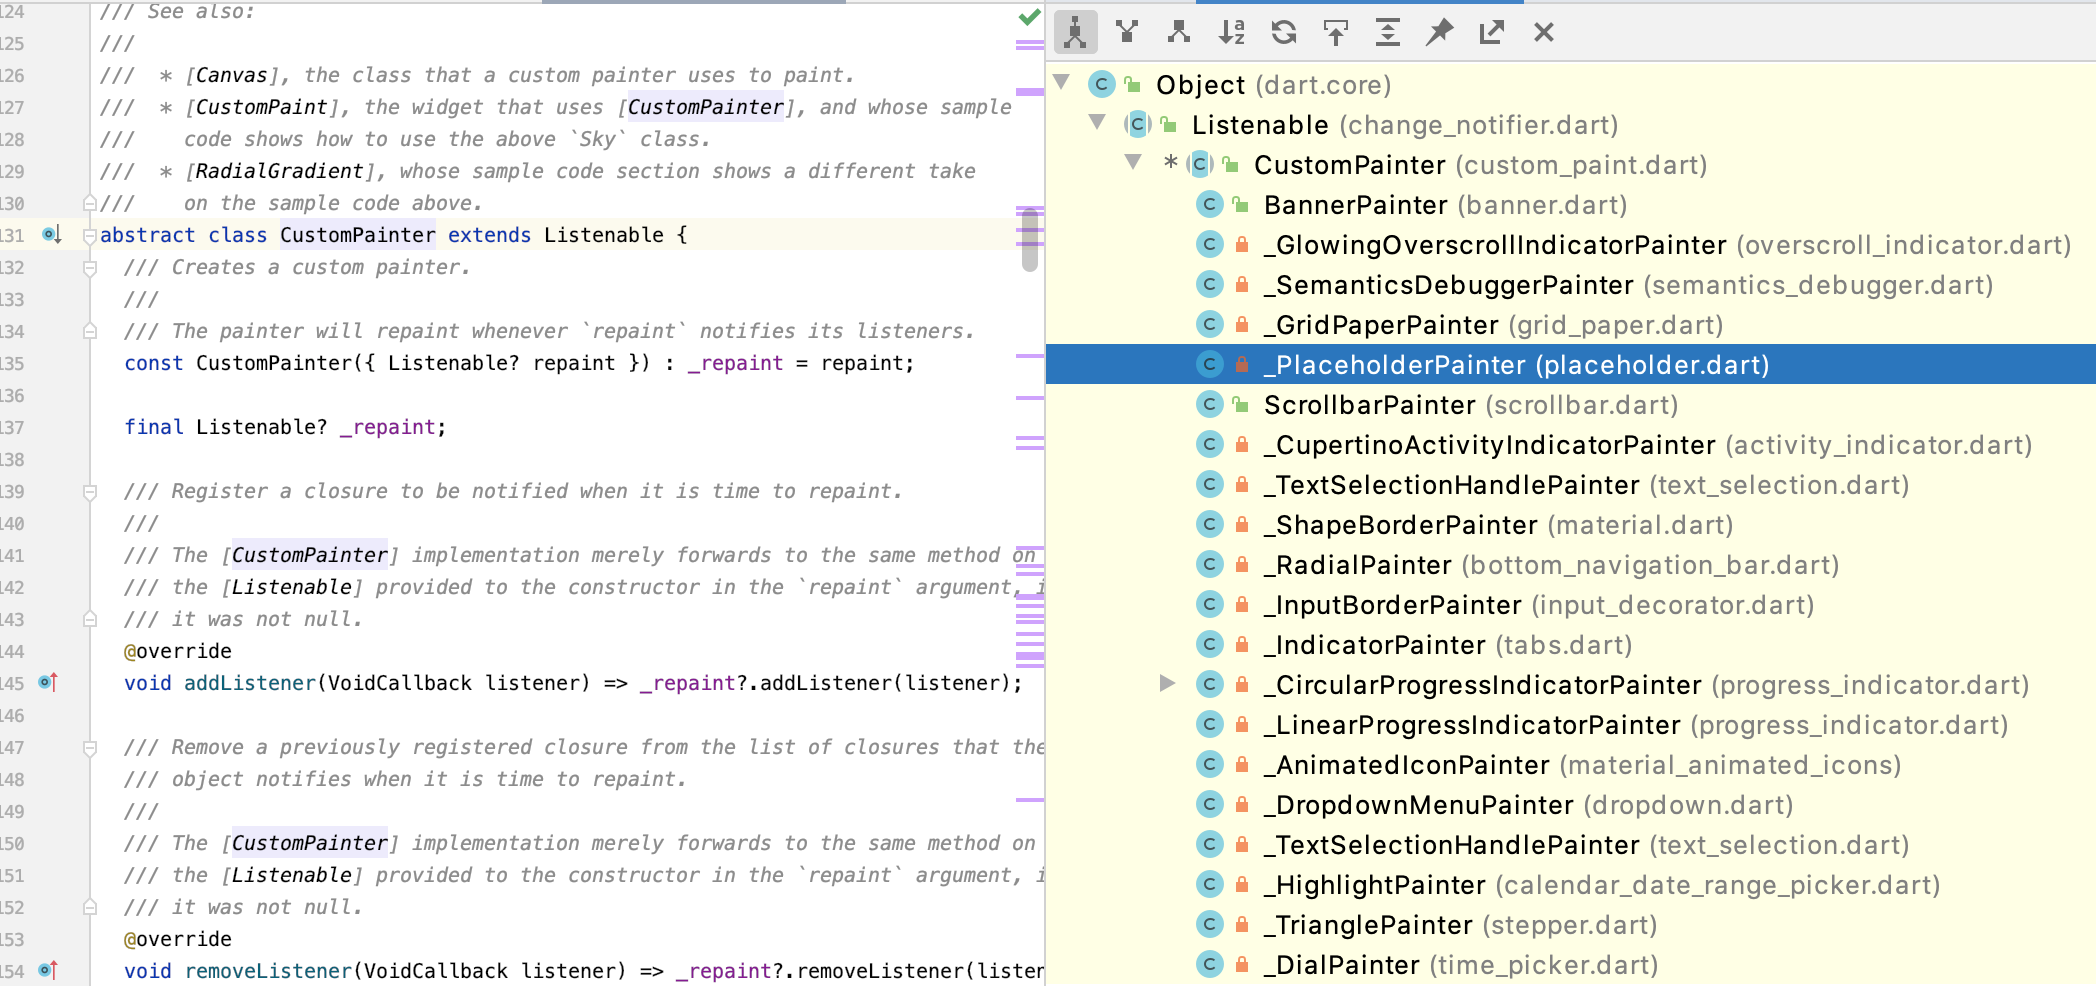Enable Scroll from Source in hierarchy toolbar
2096x986 pixels.
click(1337, 32)
